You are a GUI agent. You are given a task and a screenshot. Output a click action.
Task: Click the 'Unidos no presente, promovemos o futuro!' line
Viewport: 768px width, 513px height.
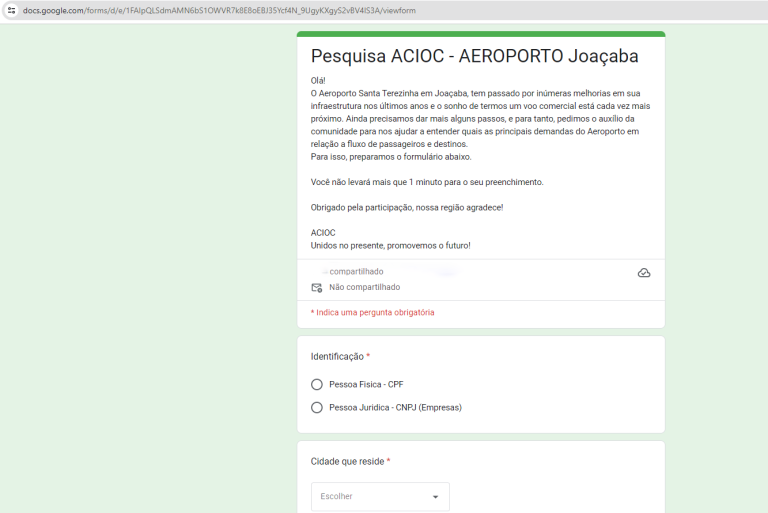pyautogui.click(x=390, y=245)
